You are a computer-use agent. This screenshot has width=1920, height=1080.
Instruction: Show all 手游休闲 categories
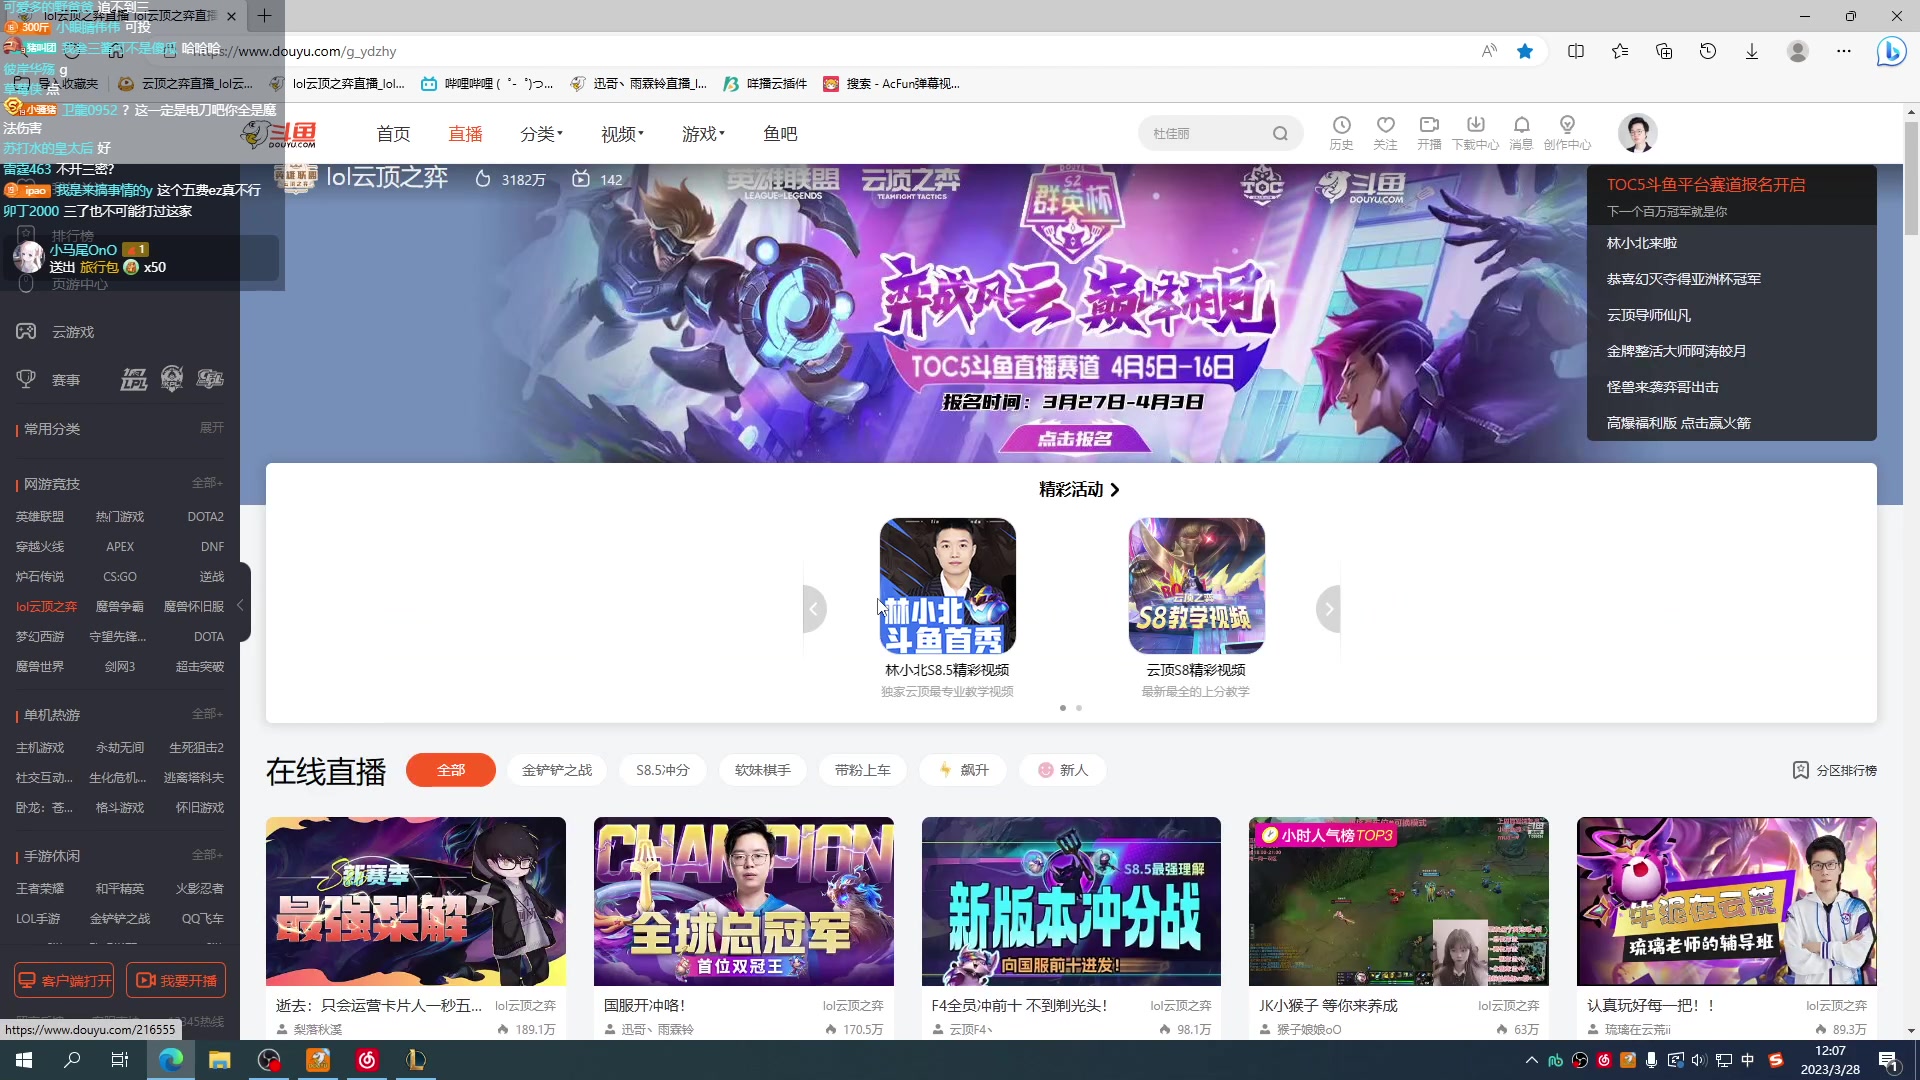208,855
